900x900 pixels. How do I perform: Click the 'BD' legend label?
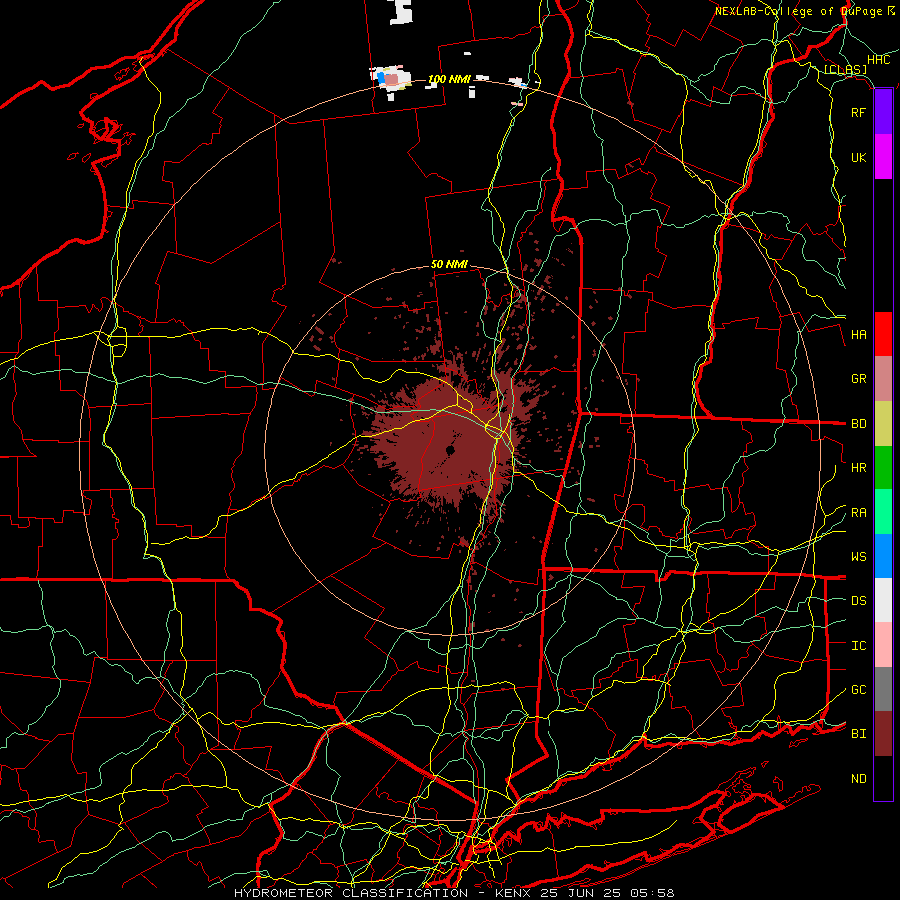click(x=859, y=424)
